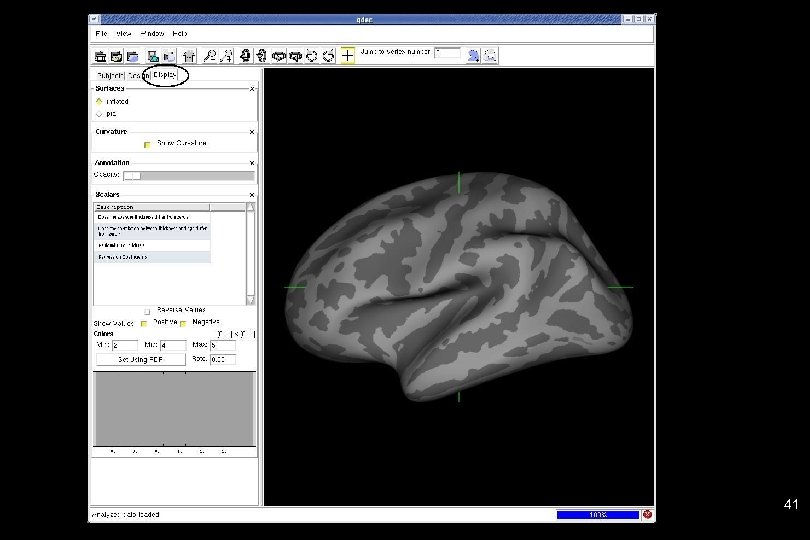Click the save-with-green-arrow toolbar icon

152,56
